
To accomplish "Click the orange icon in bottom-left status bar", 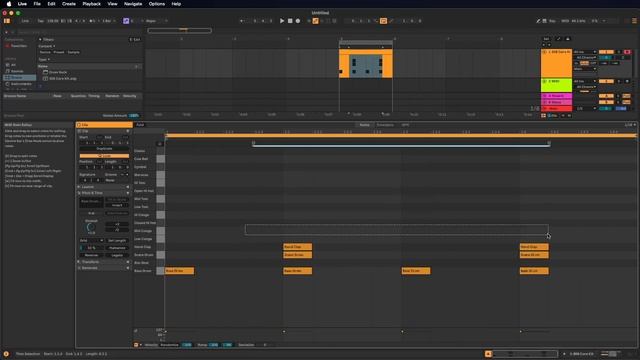I will (x=6, y=354).
